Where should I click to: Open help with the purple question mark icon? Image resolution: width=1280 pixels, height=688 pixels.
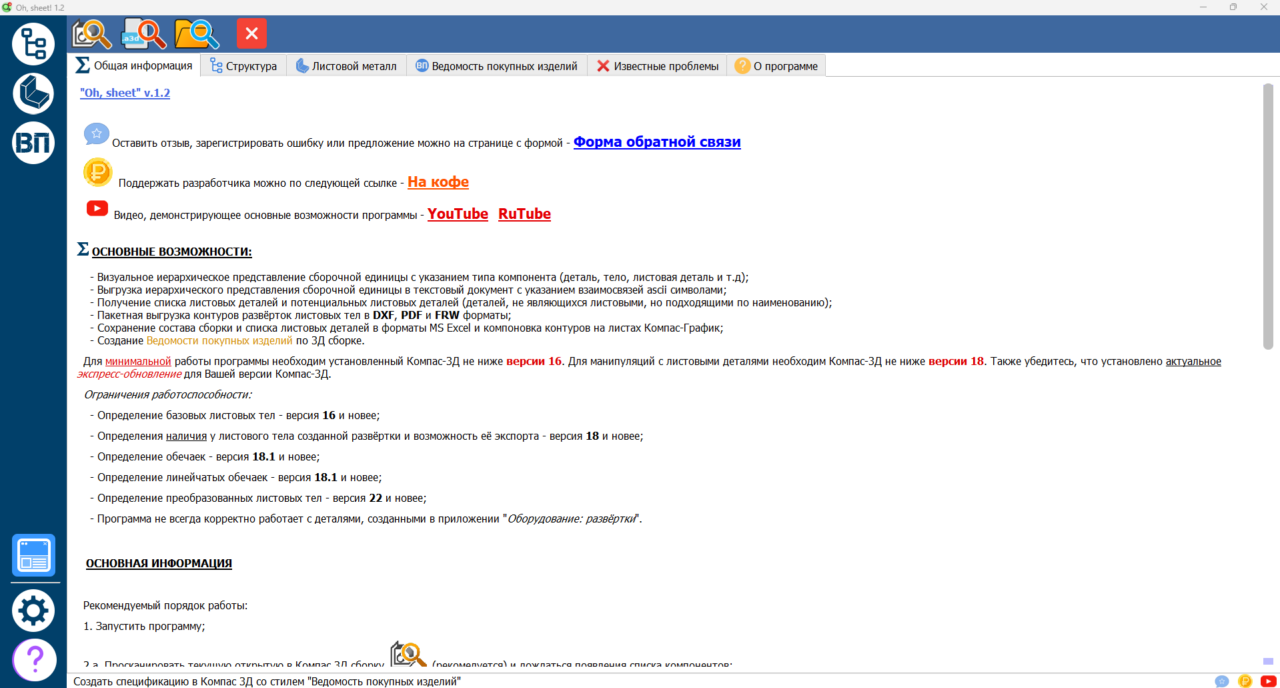pyautogui.click(x=33, y=660)
